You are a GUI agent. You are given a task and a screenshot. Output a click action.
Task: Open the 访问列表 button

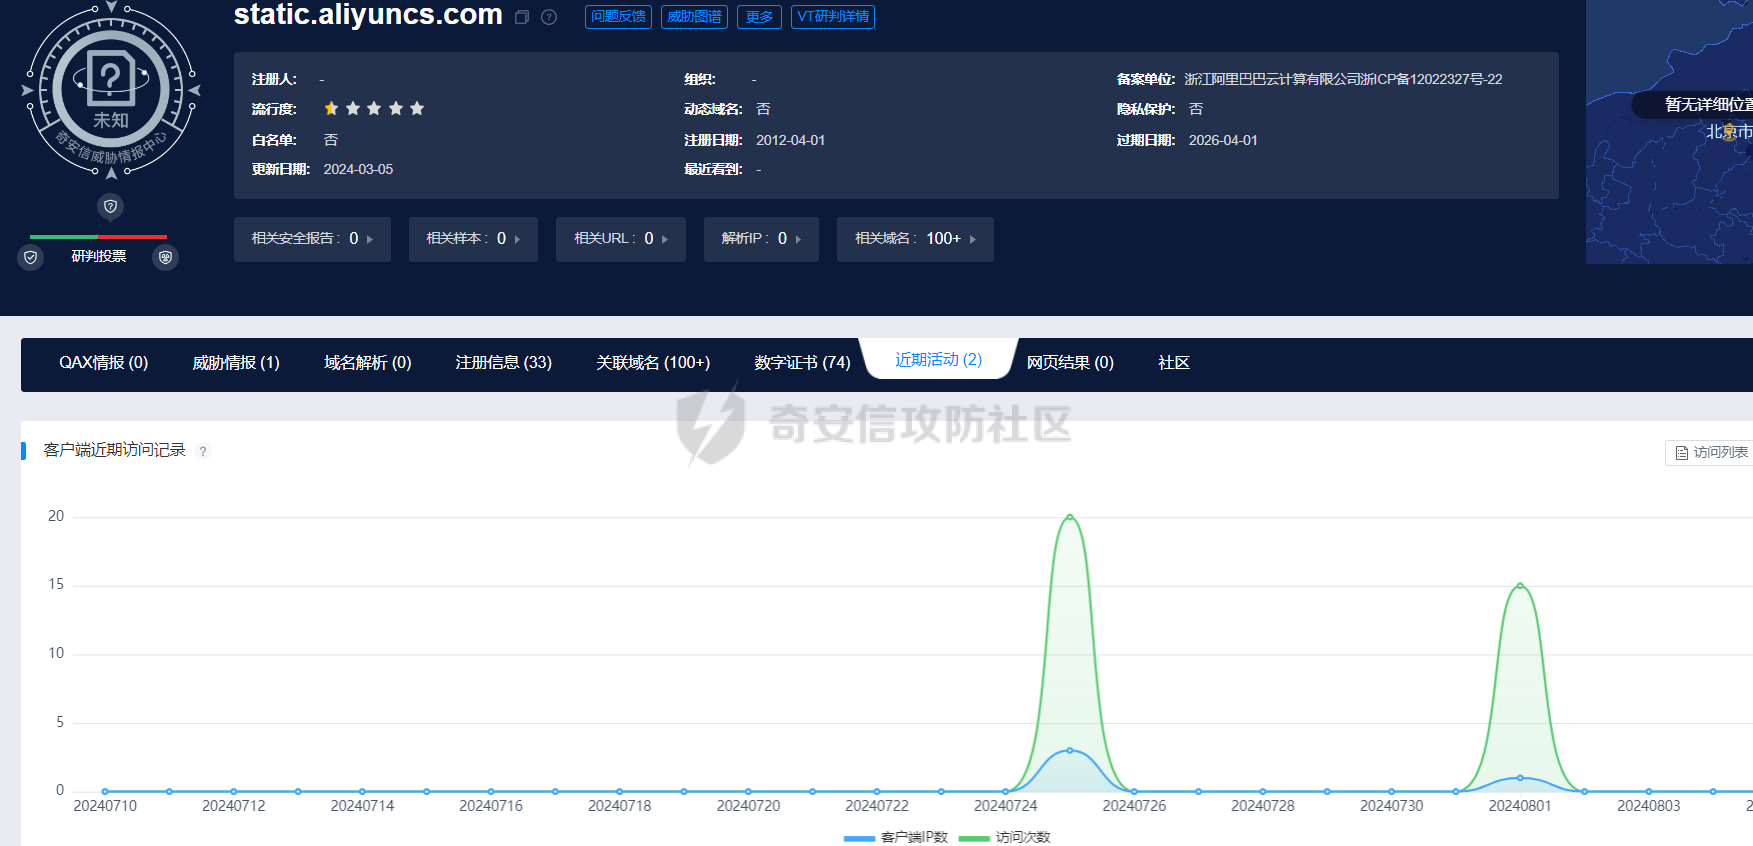(1711, 452)
